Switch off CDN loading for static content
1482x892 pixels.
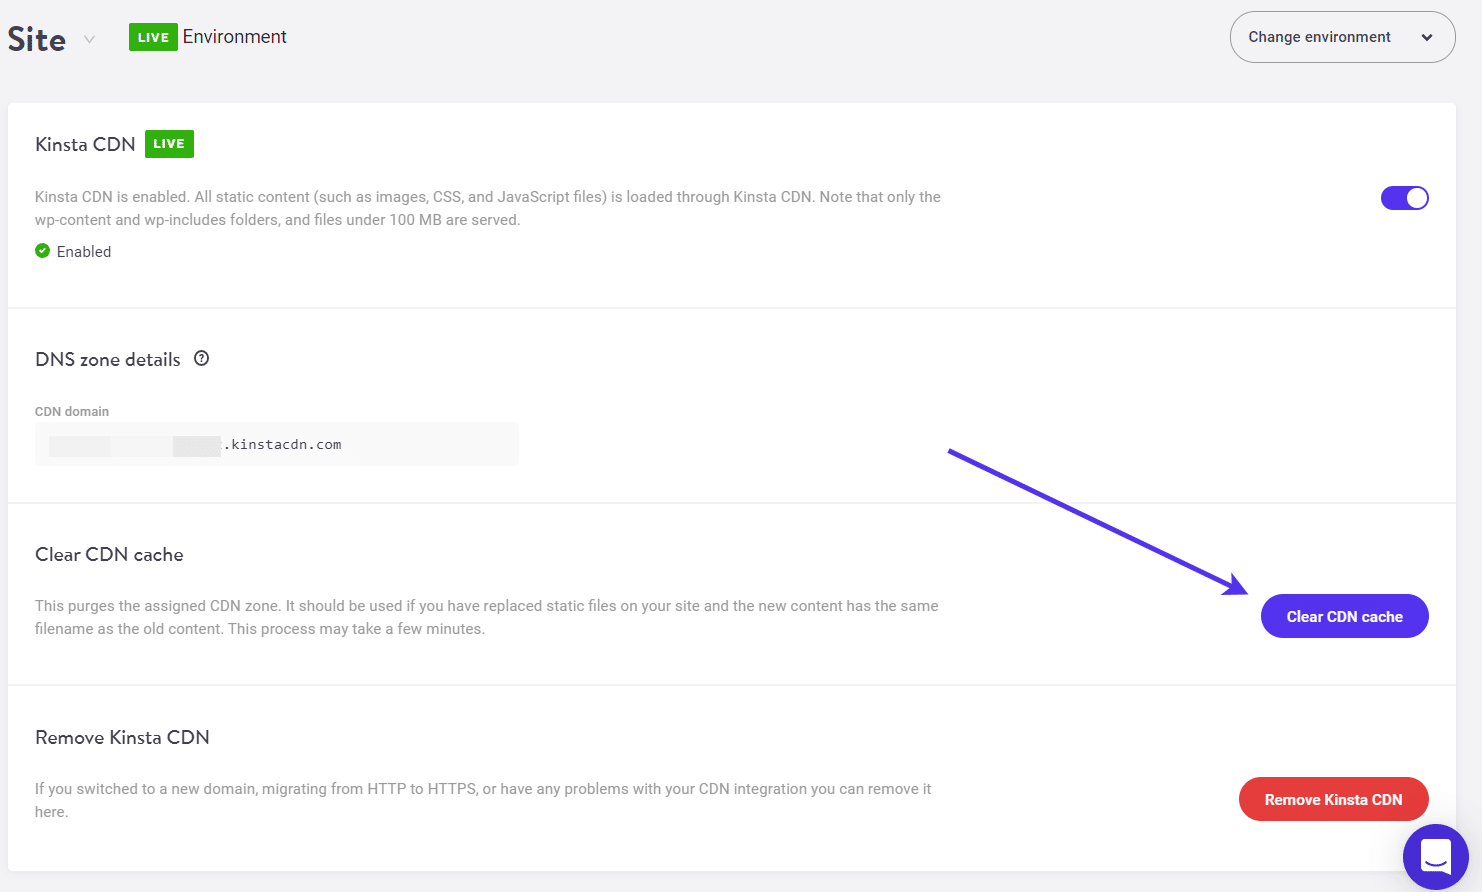click(1405, 198)
